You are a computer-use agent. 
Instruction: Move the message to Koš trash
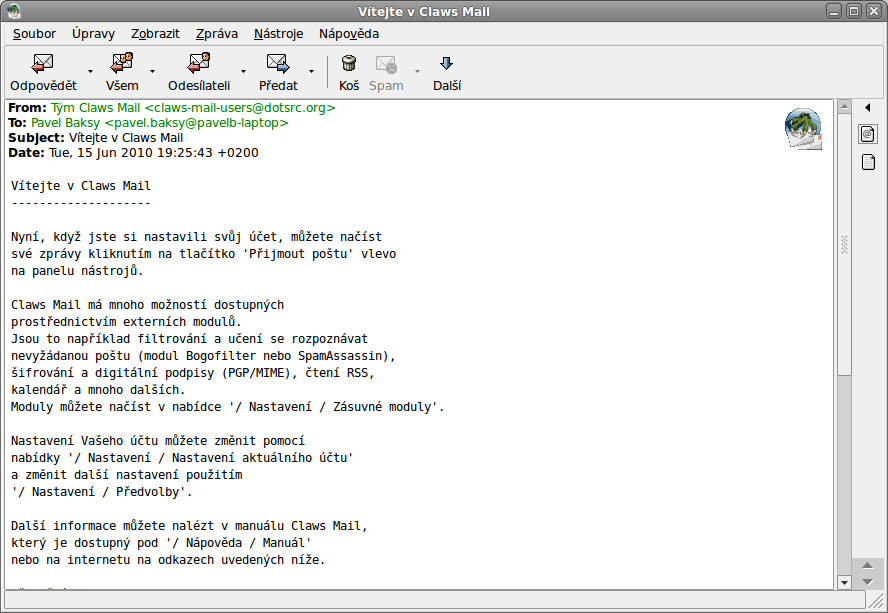(349, 65)
